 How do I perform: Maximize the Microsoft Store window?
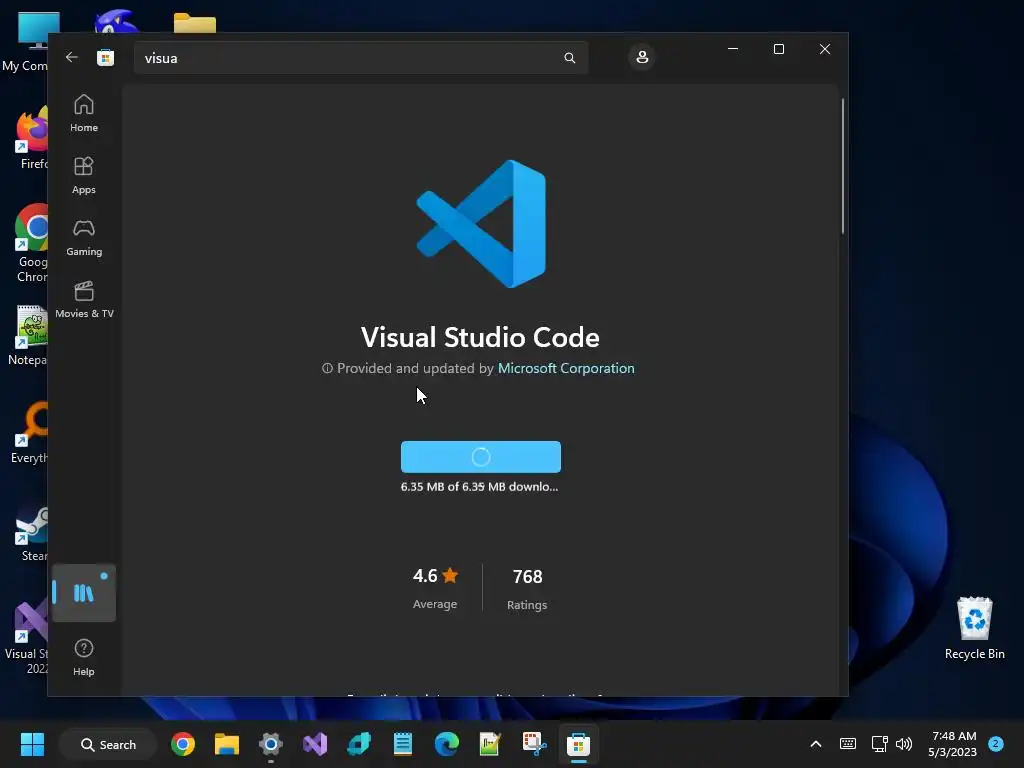(778, 50)
